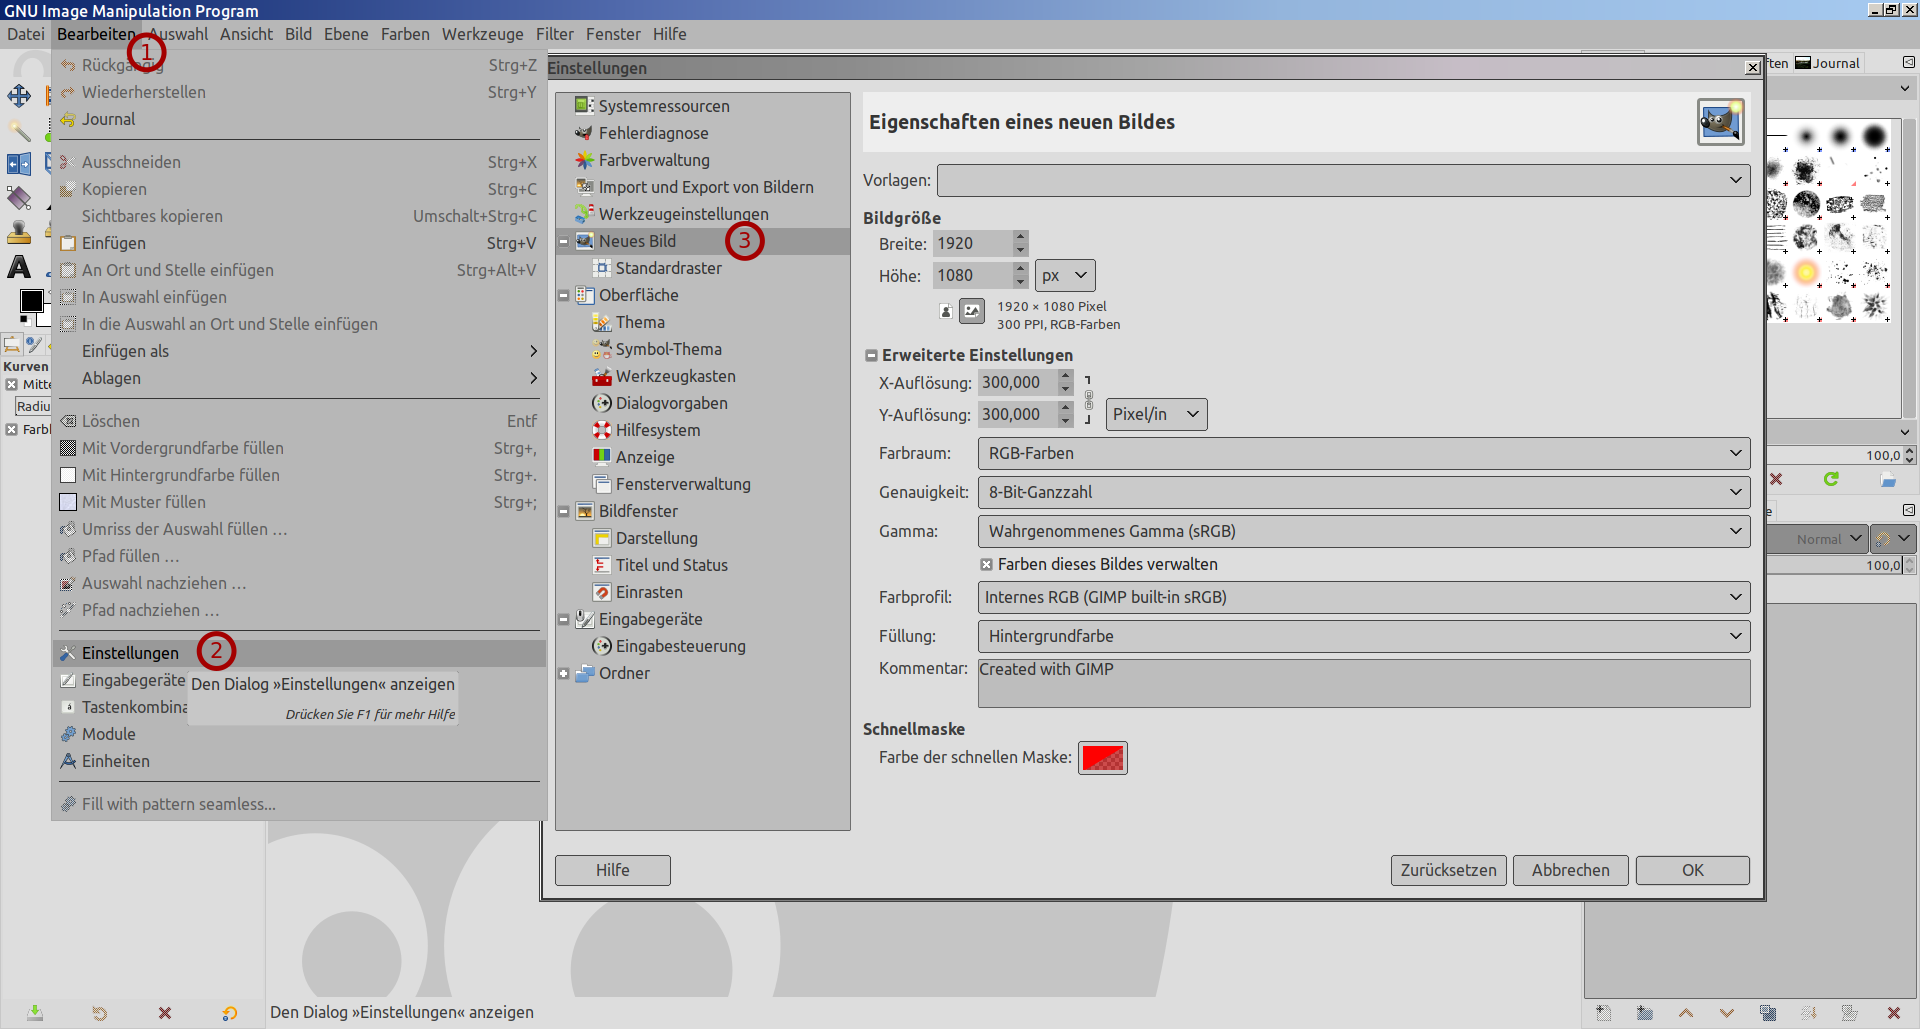This screenshot has width=1920, height=1029.
Task: Select the Gradient tool in the toolbox
Action: click(19, 198)
